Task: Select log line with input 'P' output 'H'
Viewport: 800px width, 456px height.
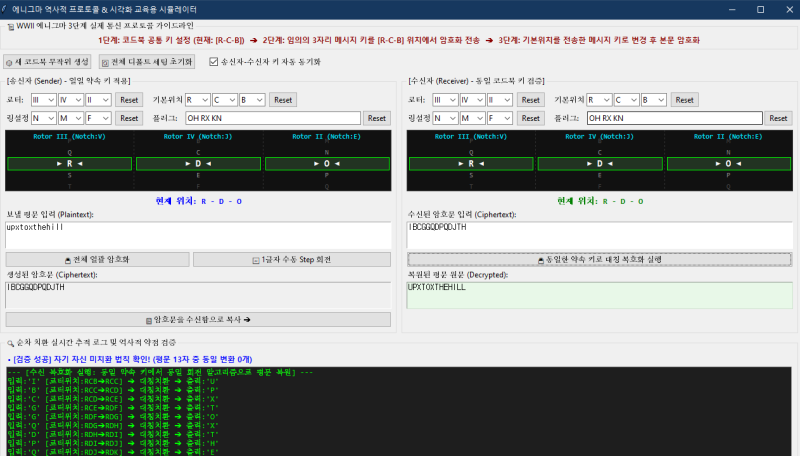Action: [x=113, y=443]
